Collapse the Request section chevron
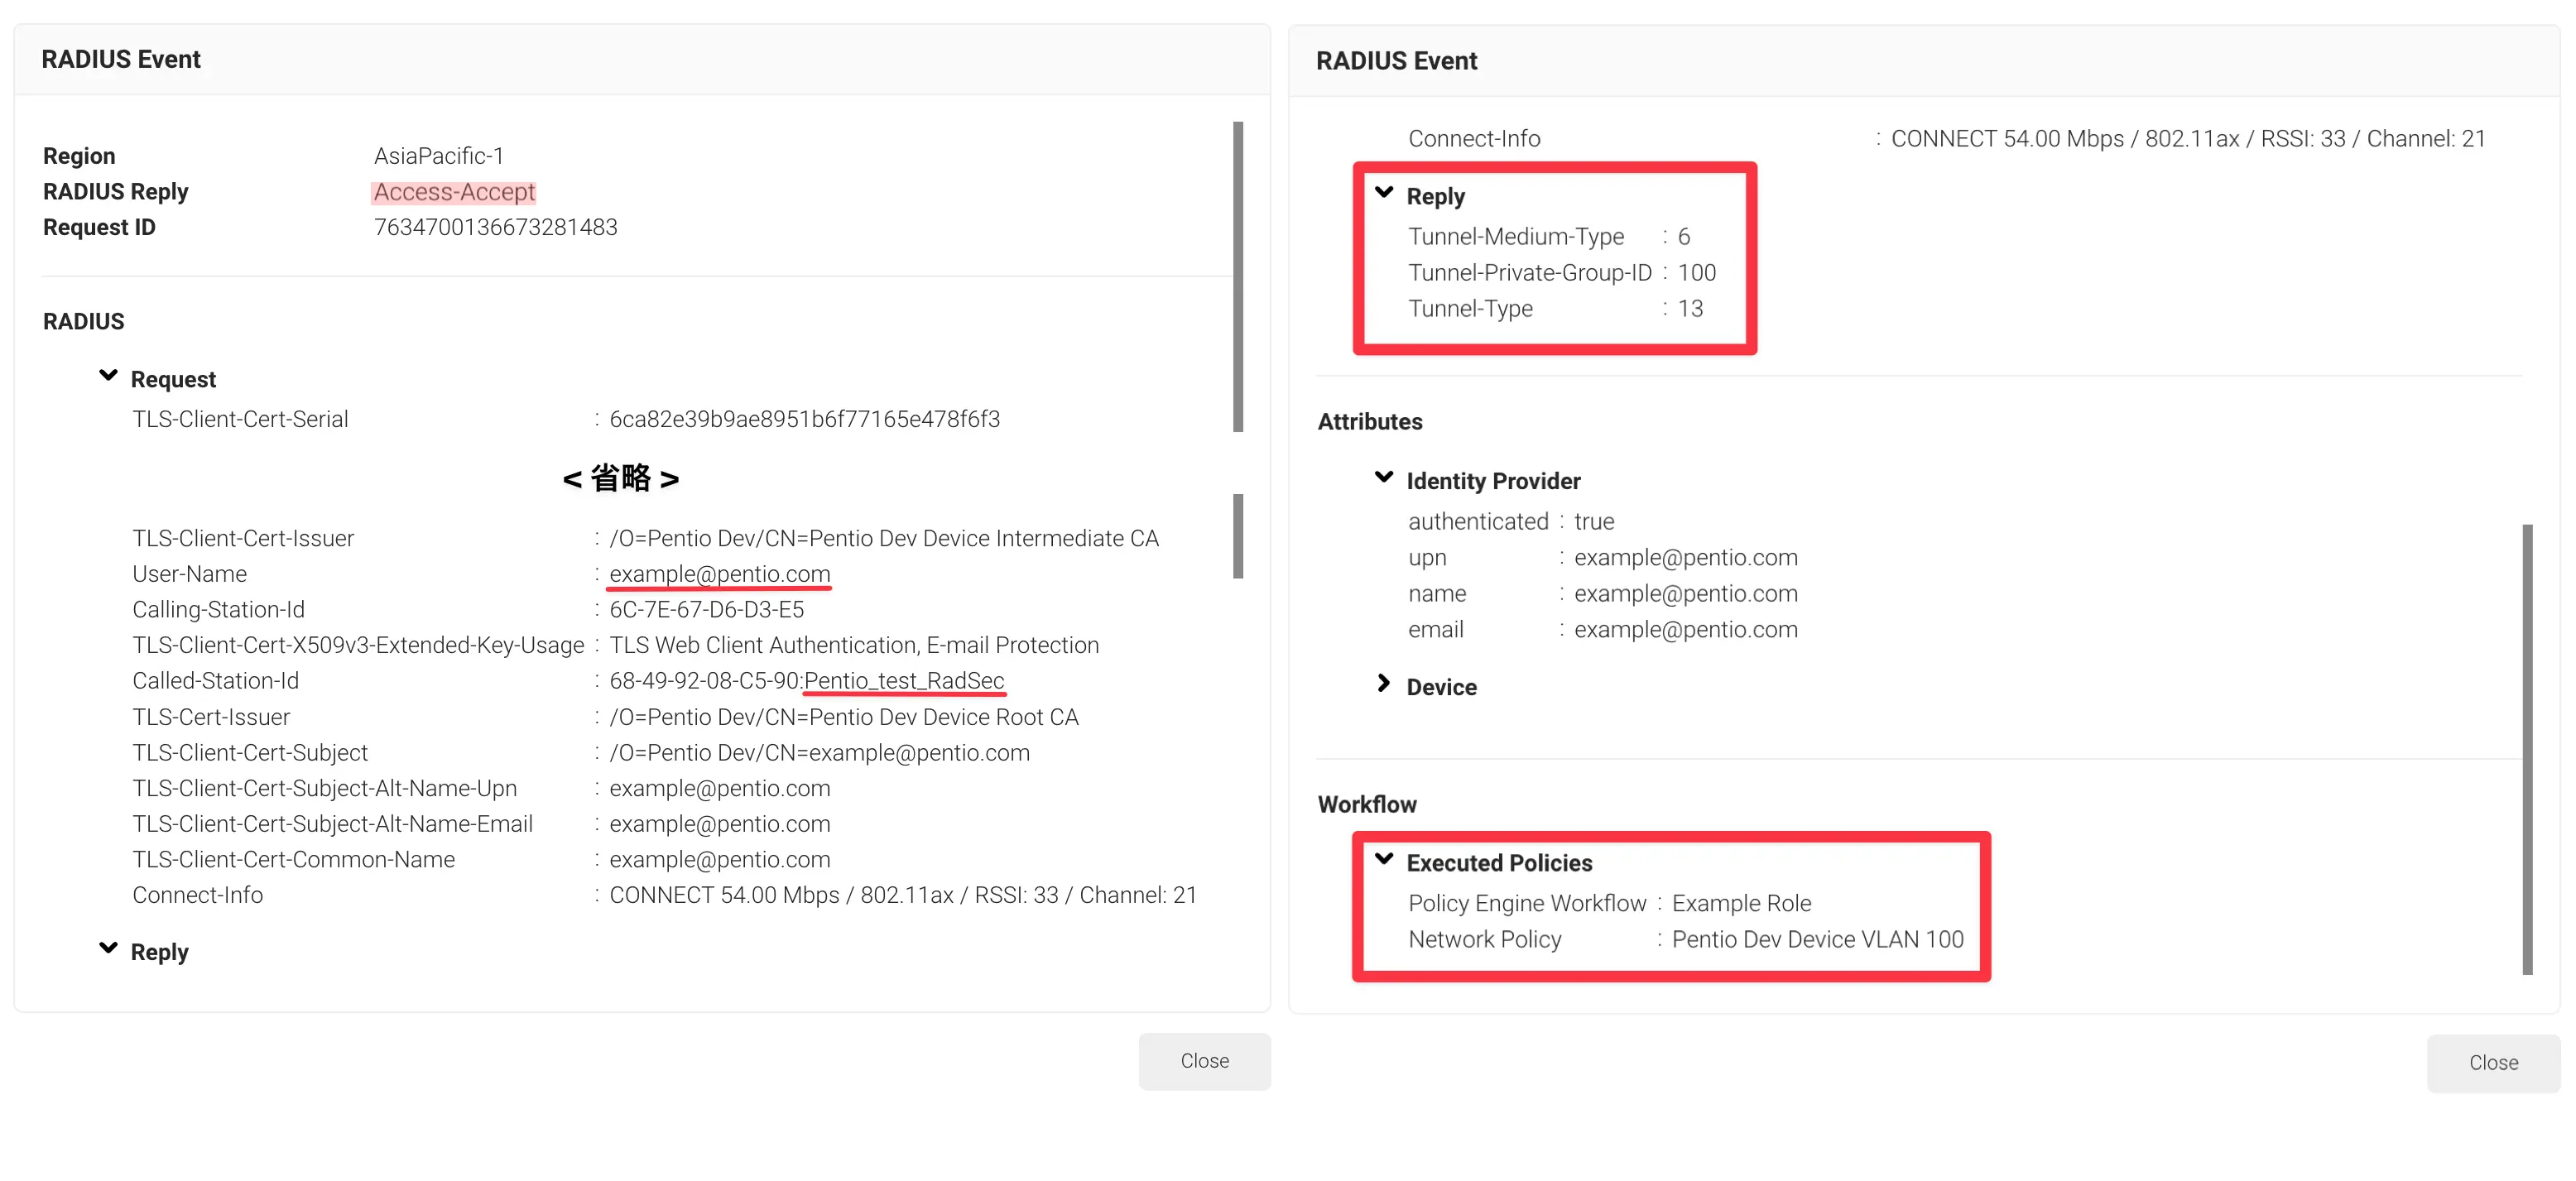 tap(108, 376)
